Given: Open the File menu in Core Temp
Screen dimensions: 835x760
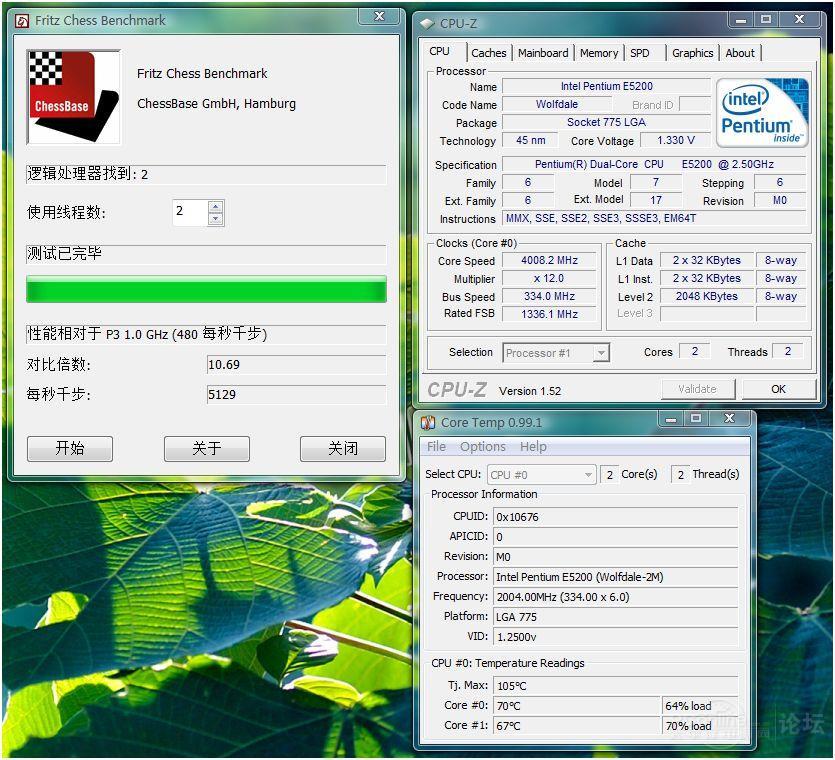Looking at the screenshot, I should (x=436, y=447).
